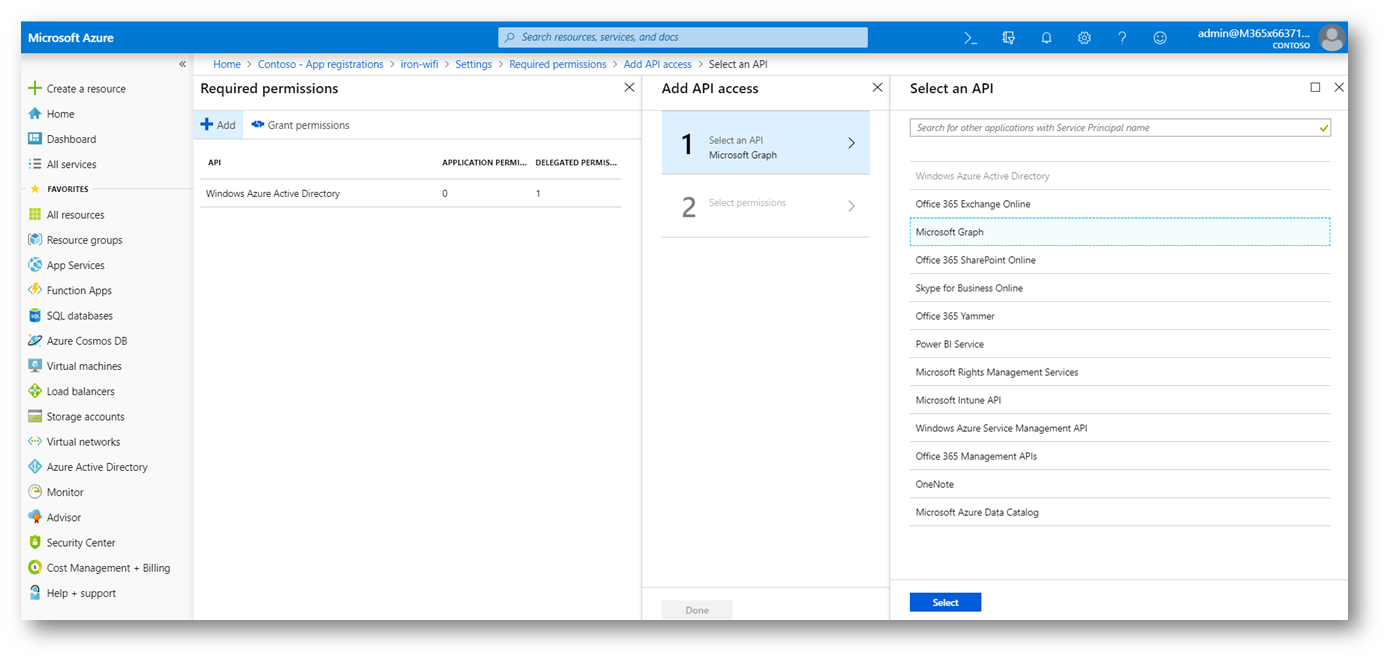
Task: Click the blue Select button
Action: tap(945, 602)
